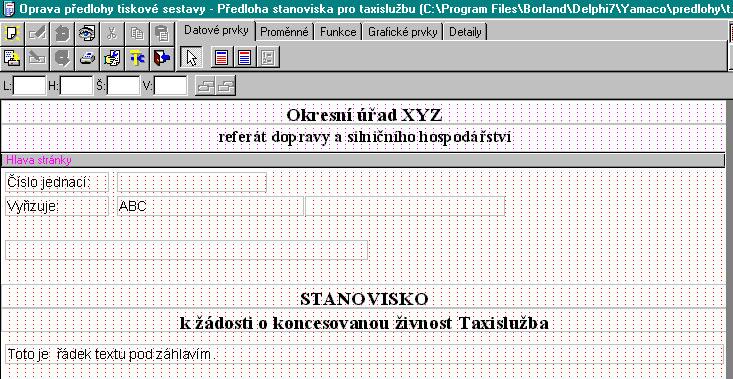Screen dimensions: 733x379
Task: Click the disabled Undo arrow icon
Action: tap(63, 33)
